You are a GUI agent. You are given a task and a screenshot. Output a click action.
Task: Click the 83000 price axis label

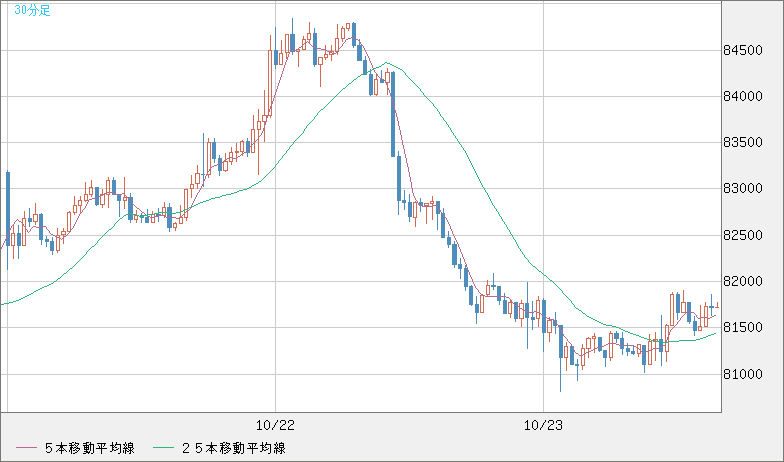point(743,188)
